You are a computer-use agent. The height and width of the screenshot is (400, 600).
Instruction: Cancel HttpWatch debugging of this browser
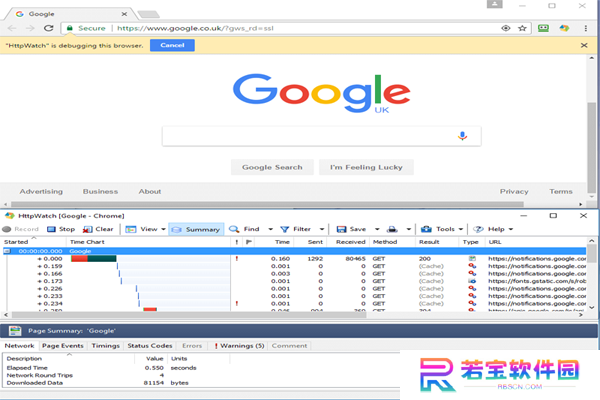pyautogui.click(x=172, y=45)
